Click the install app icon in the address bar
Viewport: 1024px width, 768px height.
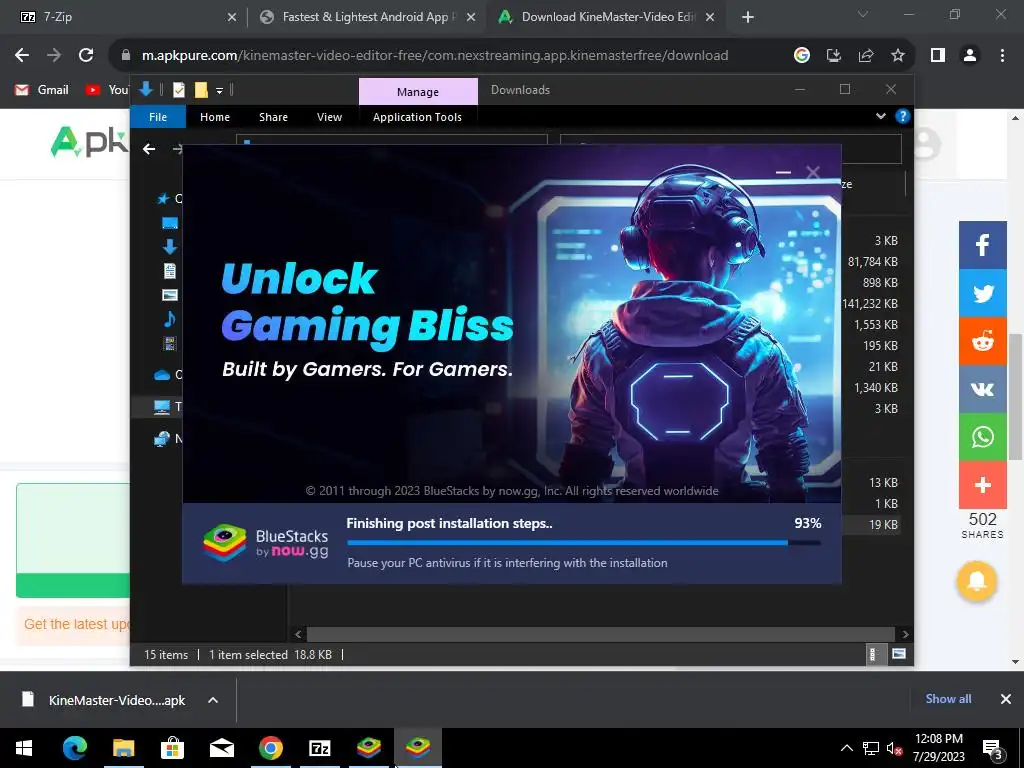[834, 56]
